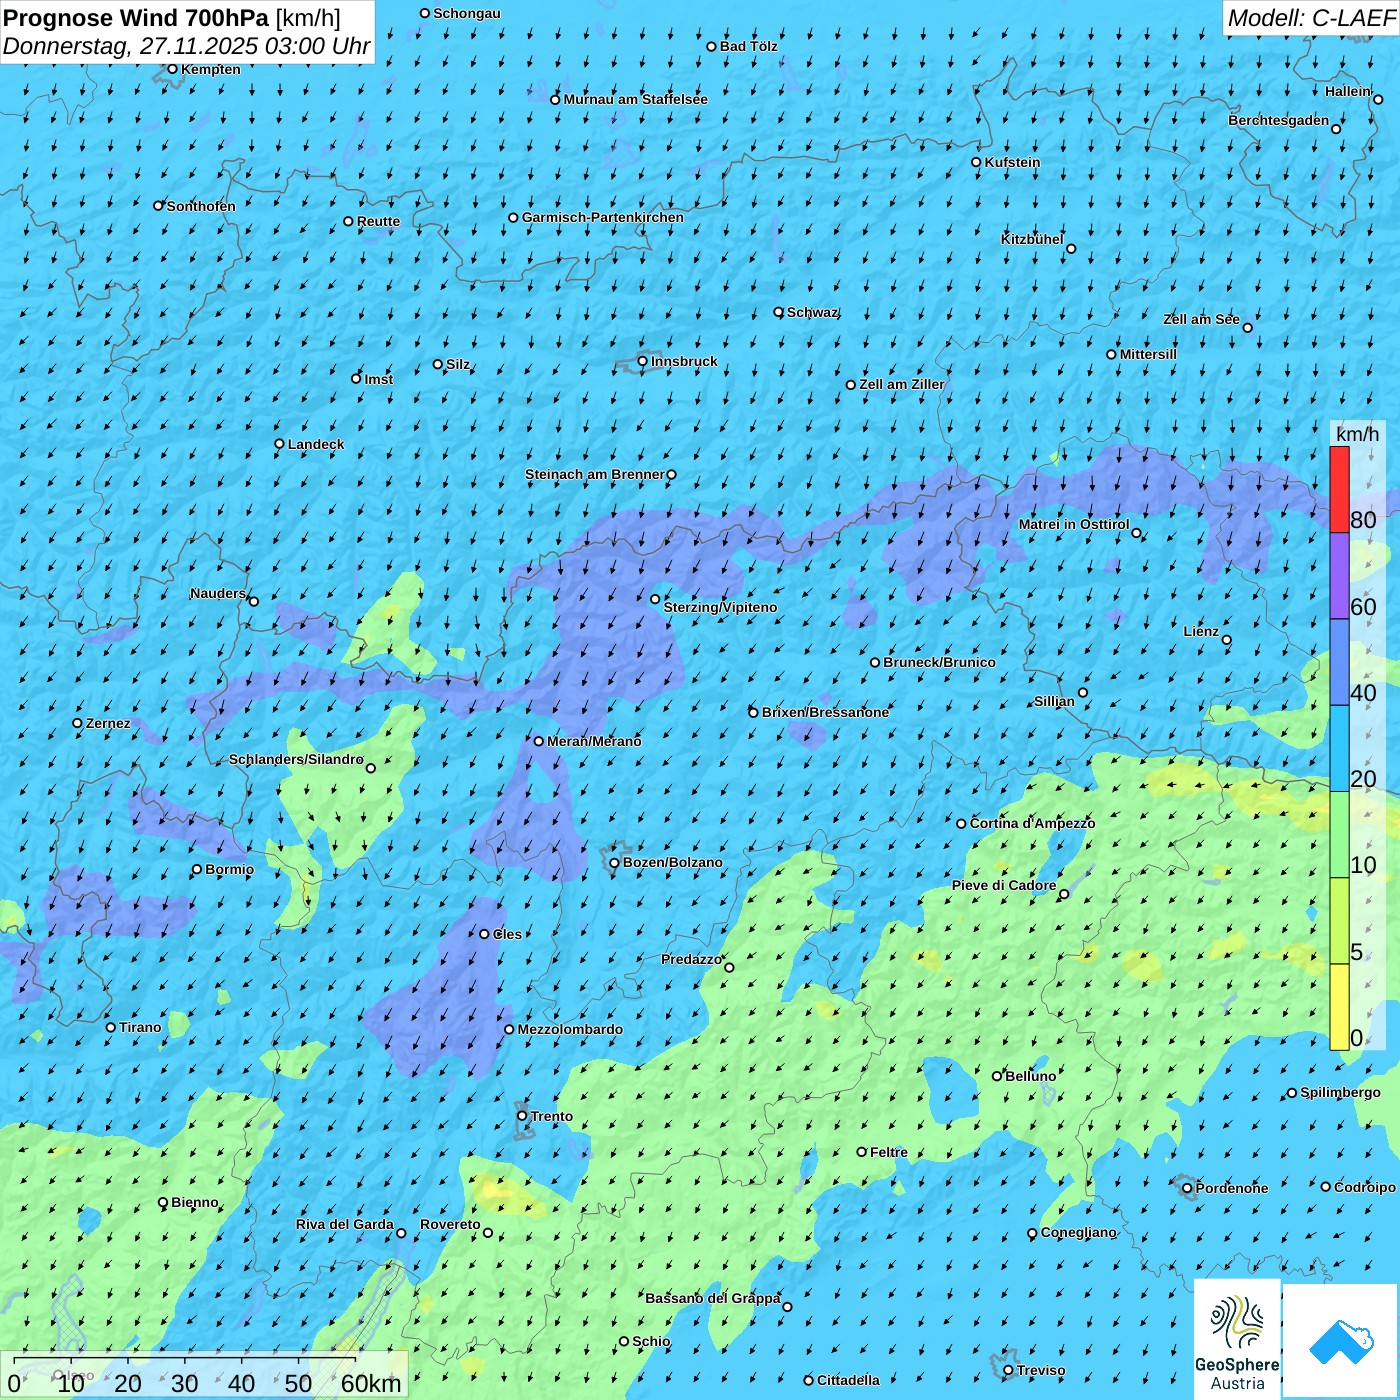Click the Pieve di Cadore label
1400x1400 pixels.
tap(1004, 885)
